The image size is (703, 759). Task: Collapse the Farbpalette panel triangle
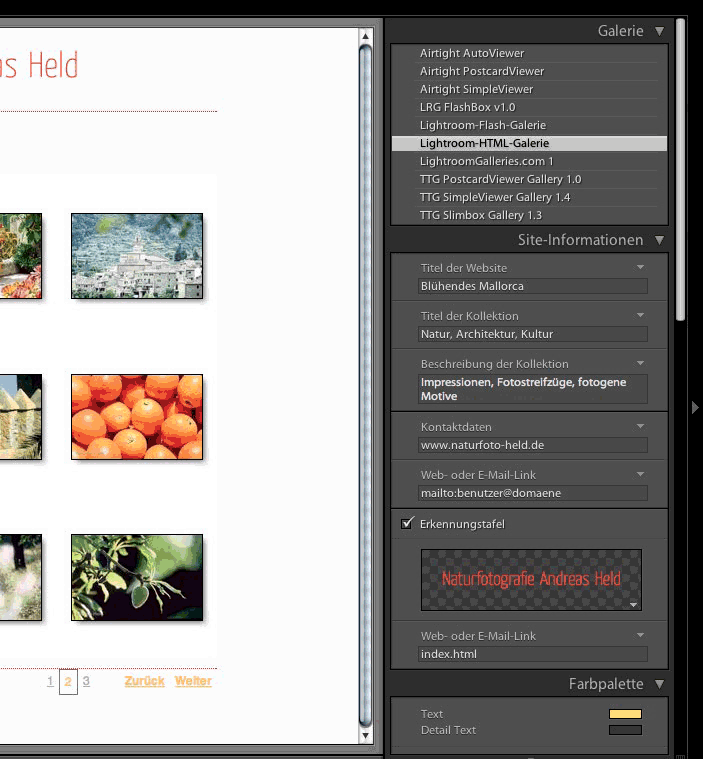[x=659, y=684]
